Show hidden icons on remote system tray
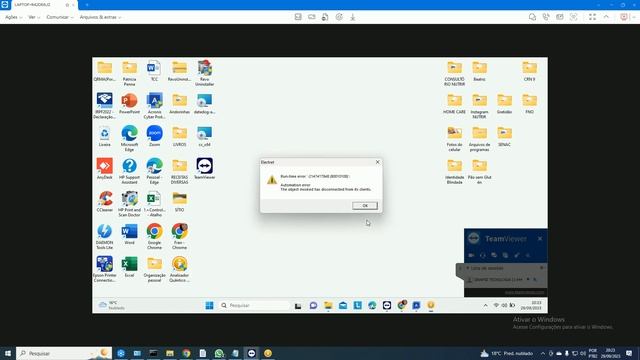The image size is (640, 360). click(x=485, y=305)
